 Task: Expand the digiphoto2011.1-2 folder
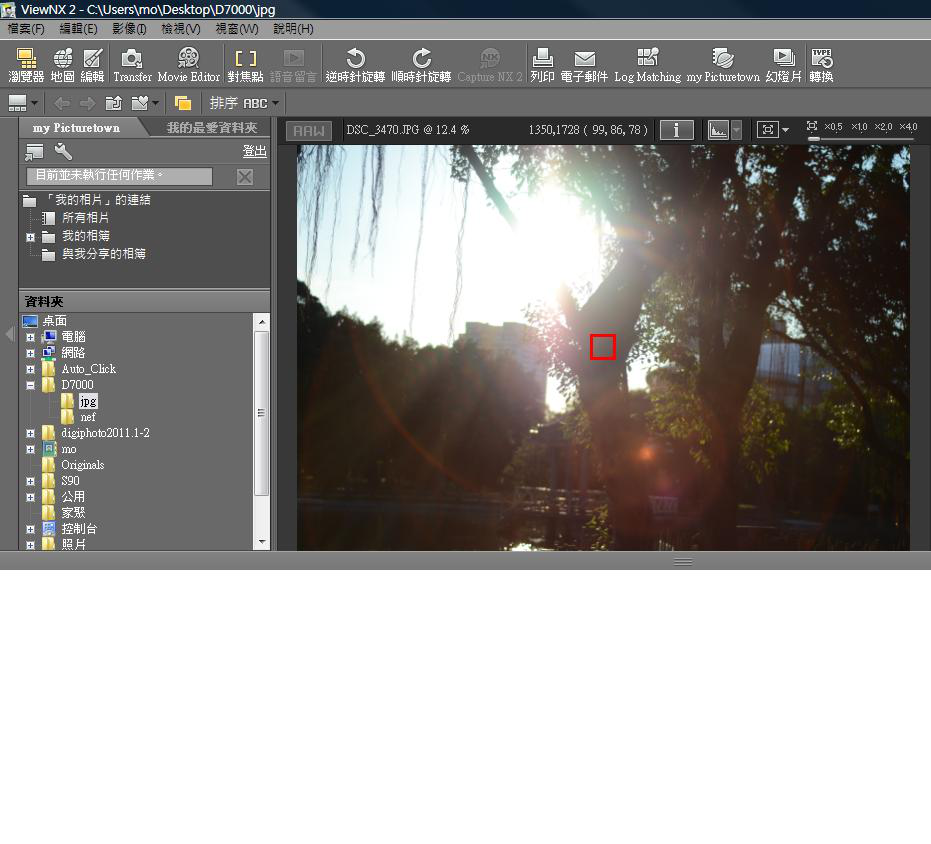tap(31, 433)
